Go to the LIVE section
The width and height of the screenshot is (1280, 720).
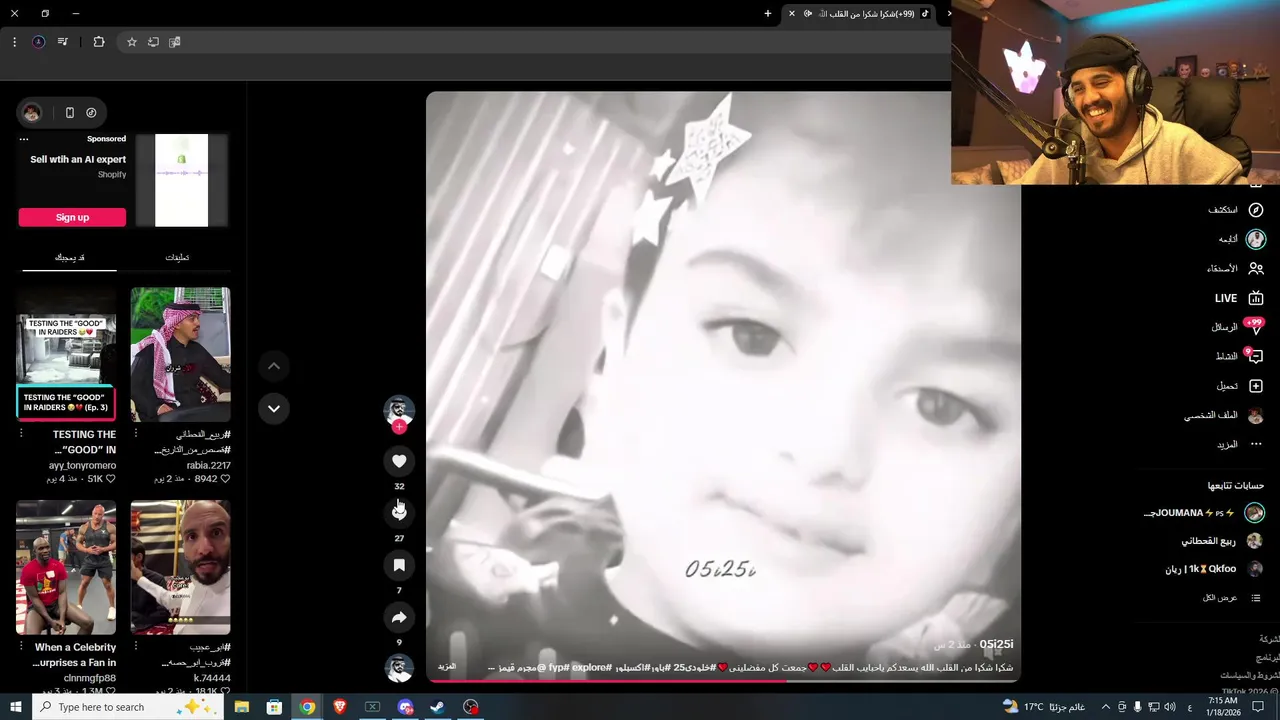1240,298
